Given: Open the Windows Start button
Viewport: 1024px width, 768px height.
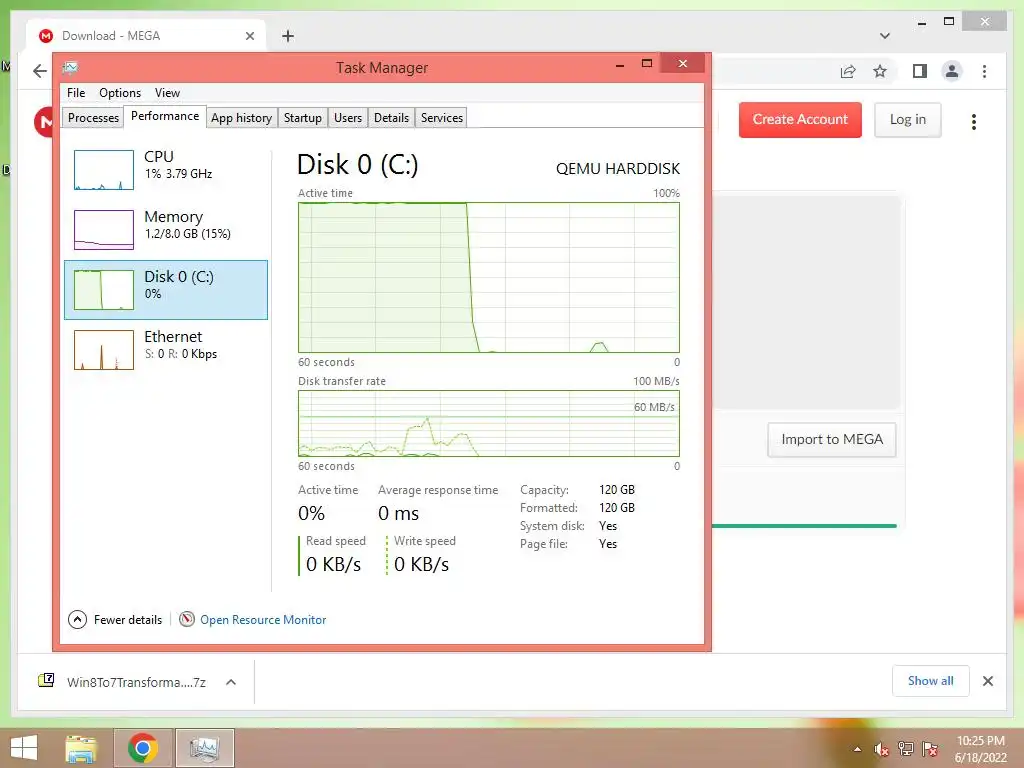Looking at the screenshot, I should pos(24,748).
